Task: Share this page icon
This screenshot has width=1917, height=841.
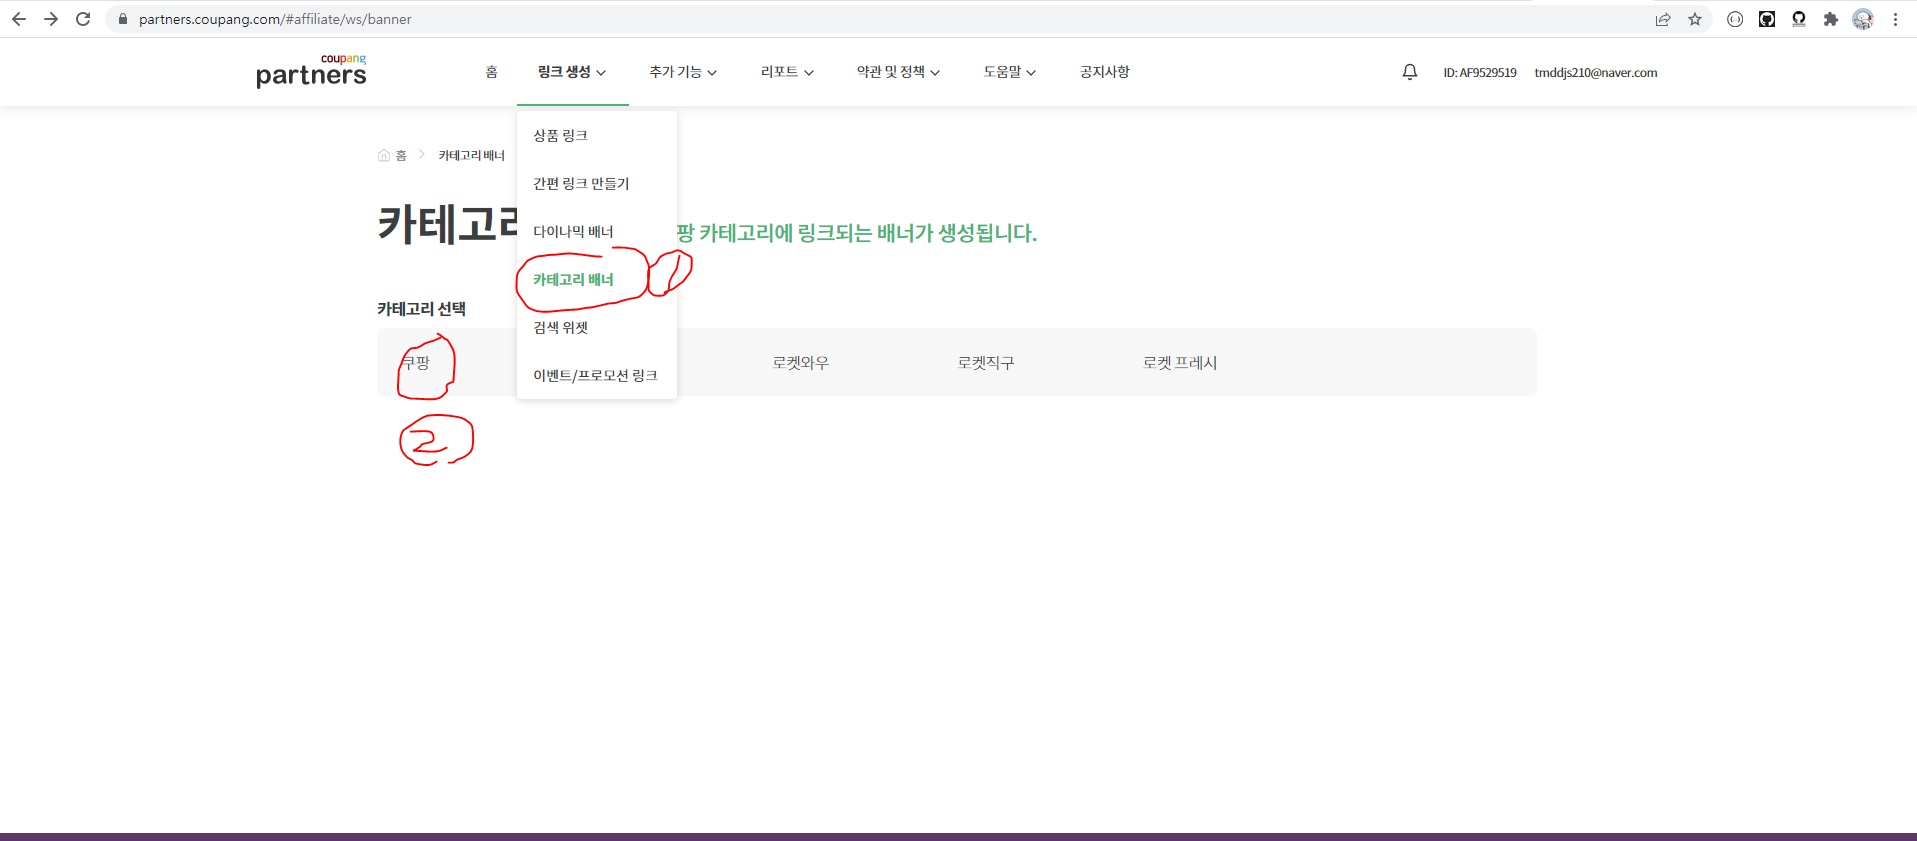Action: (1663, 19)
